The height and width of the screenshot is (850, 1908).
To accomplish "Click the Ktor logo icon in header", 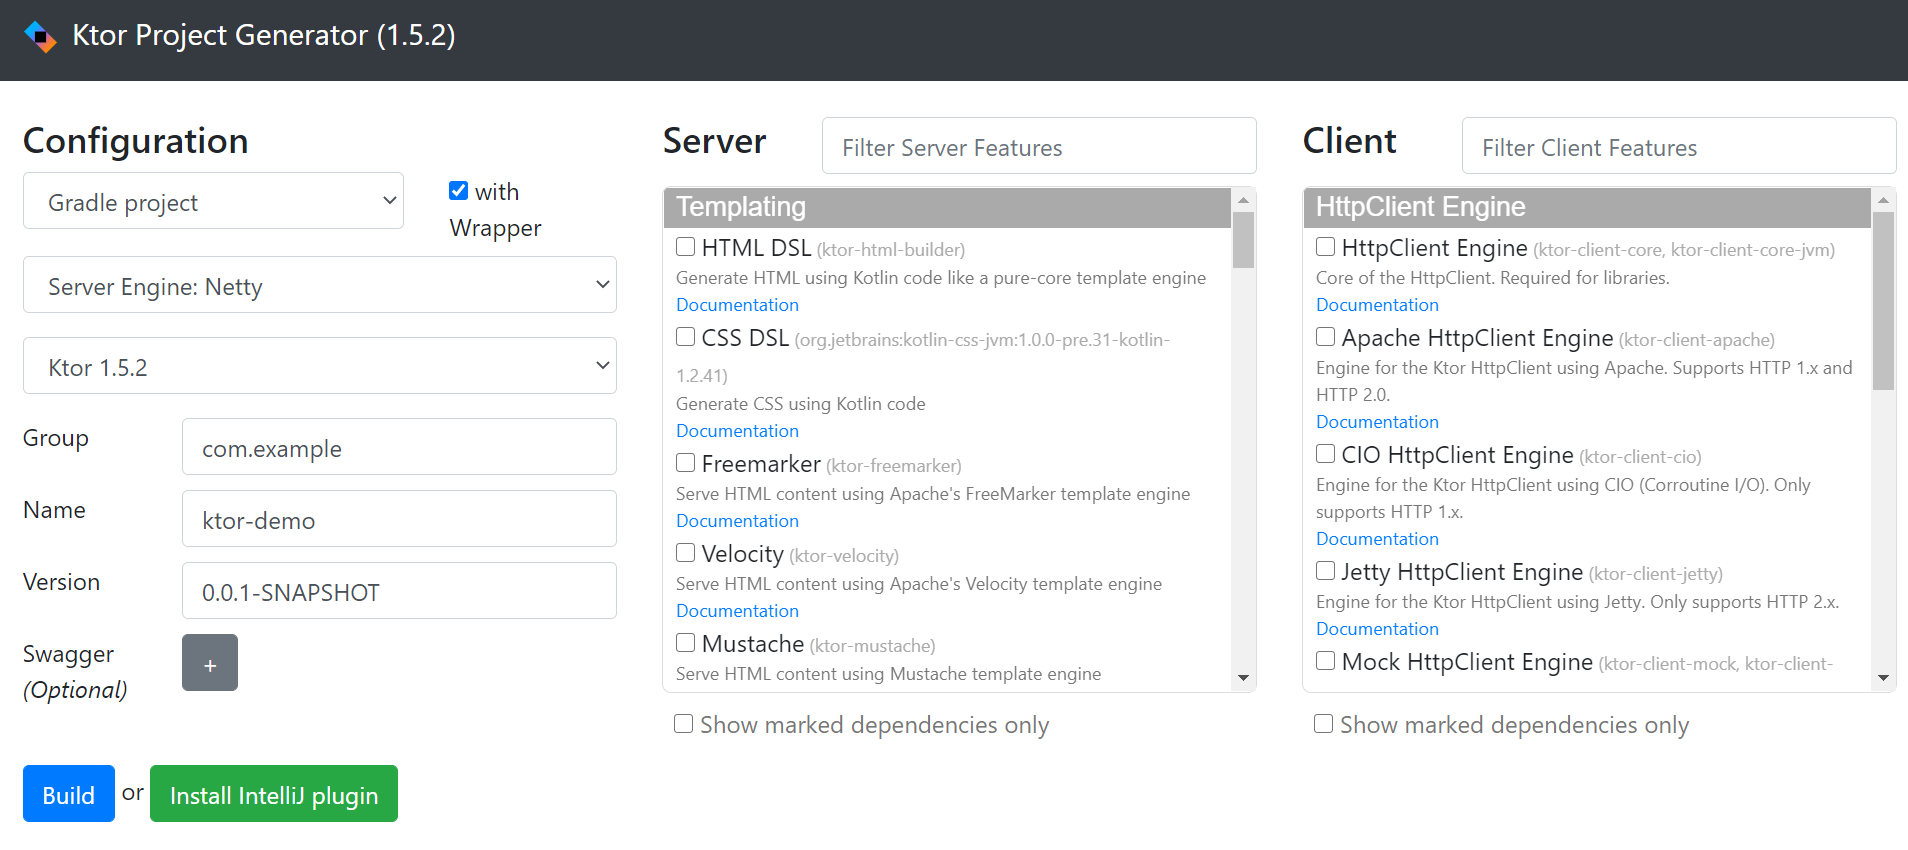I will [x=40, y=36].
